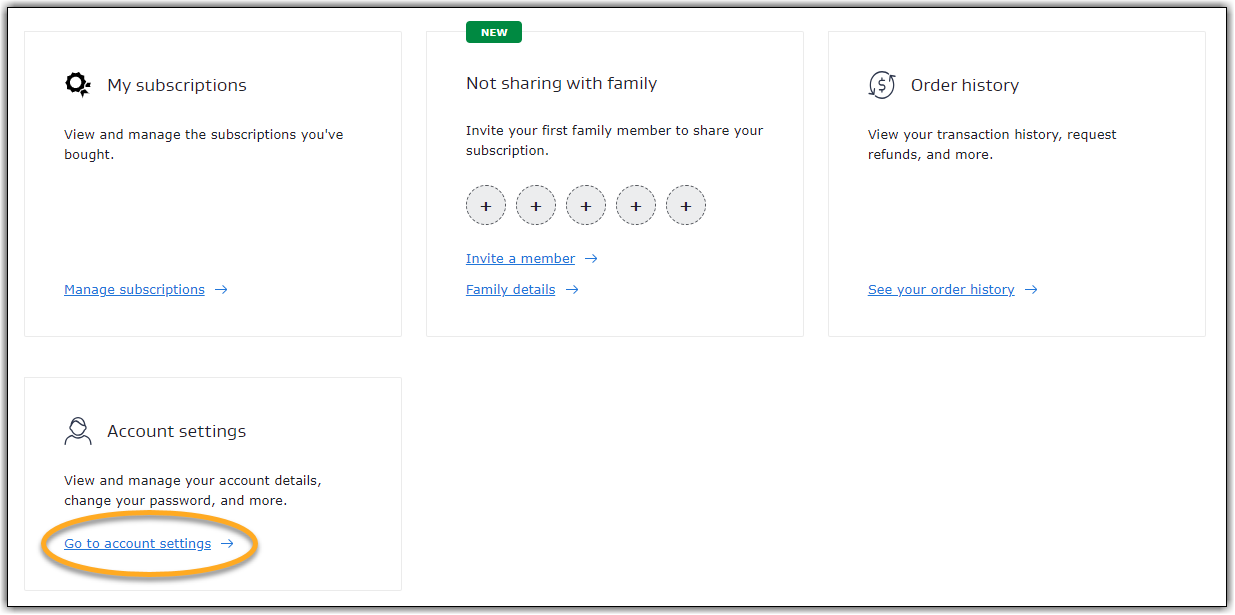Click the green NEW badge

pyautogui.click(x=494, y=32)
